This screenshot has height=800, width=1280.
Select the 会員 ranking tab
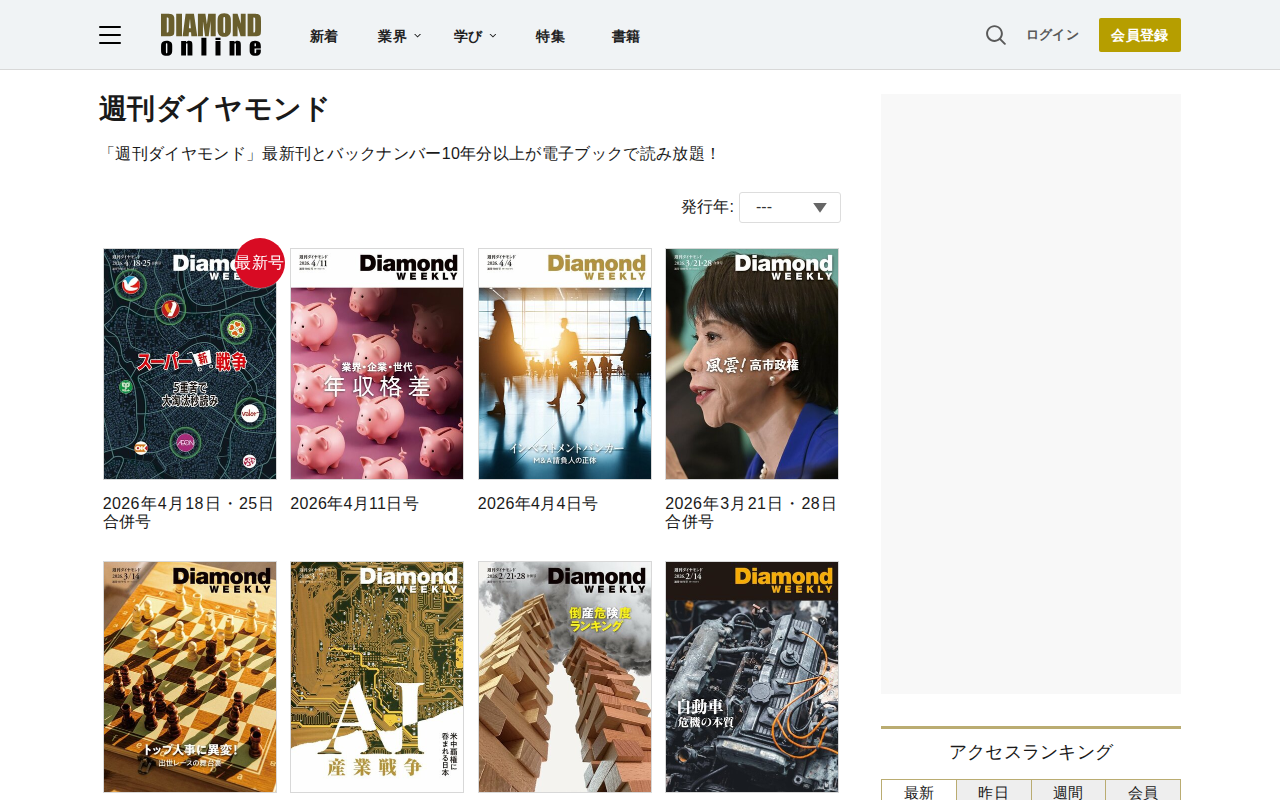point(1143,791)
